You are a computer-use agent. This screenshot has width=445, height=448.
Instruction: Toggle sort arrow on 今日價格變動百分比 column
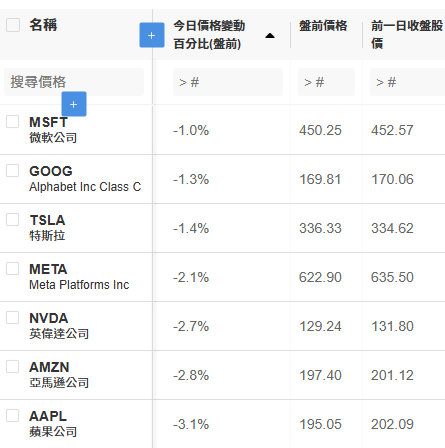[x=270, y=36]
